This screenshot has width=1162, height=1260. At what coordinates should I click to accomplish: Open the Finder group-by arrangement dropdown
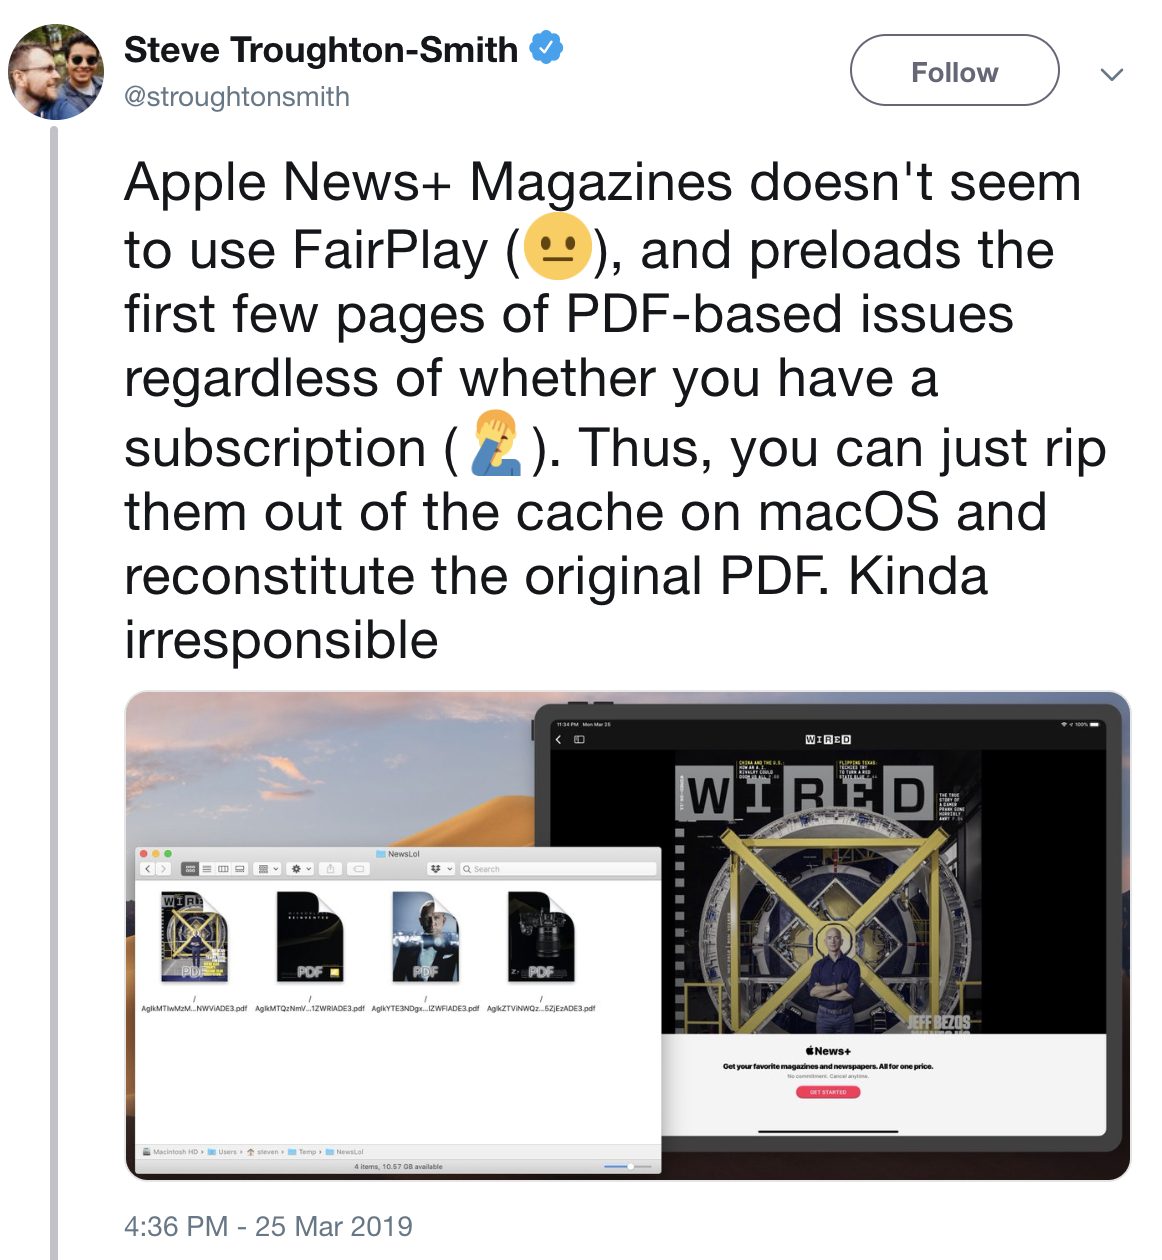click(268, 869)
